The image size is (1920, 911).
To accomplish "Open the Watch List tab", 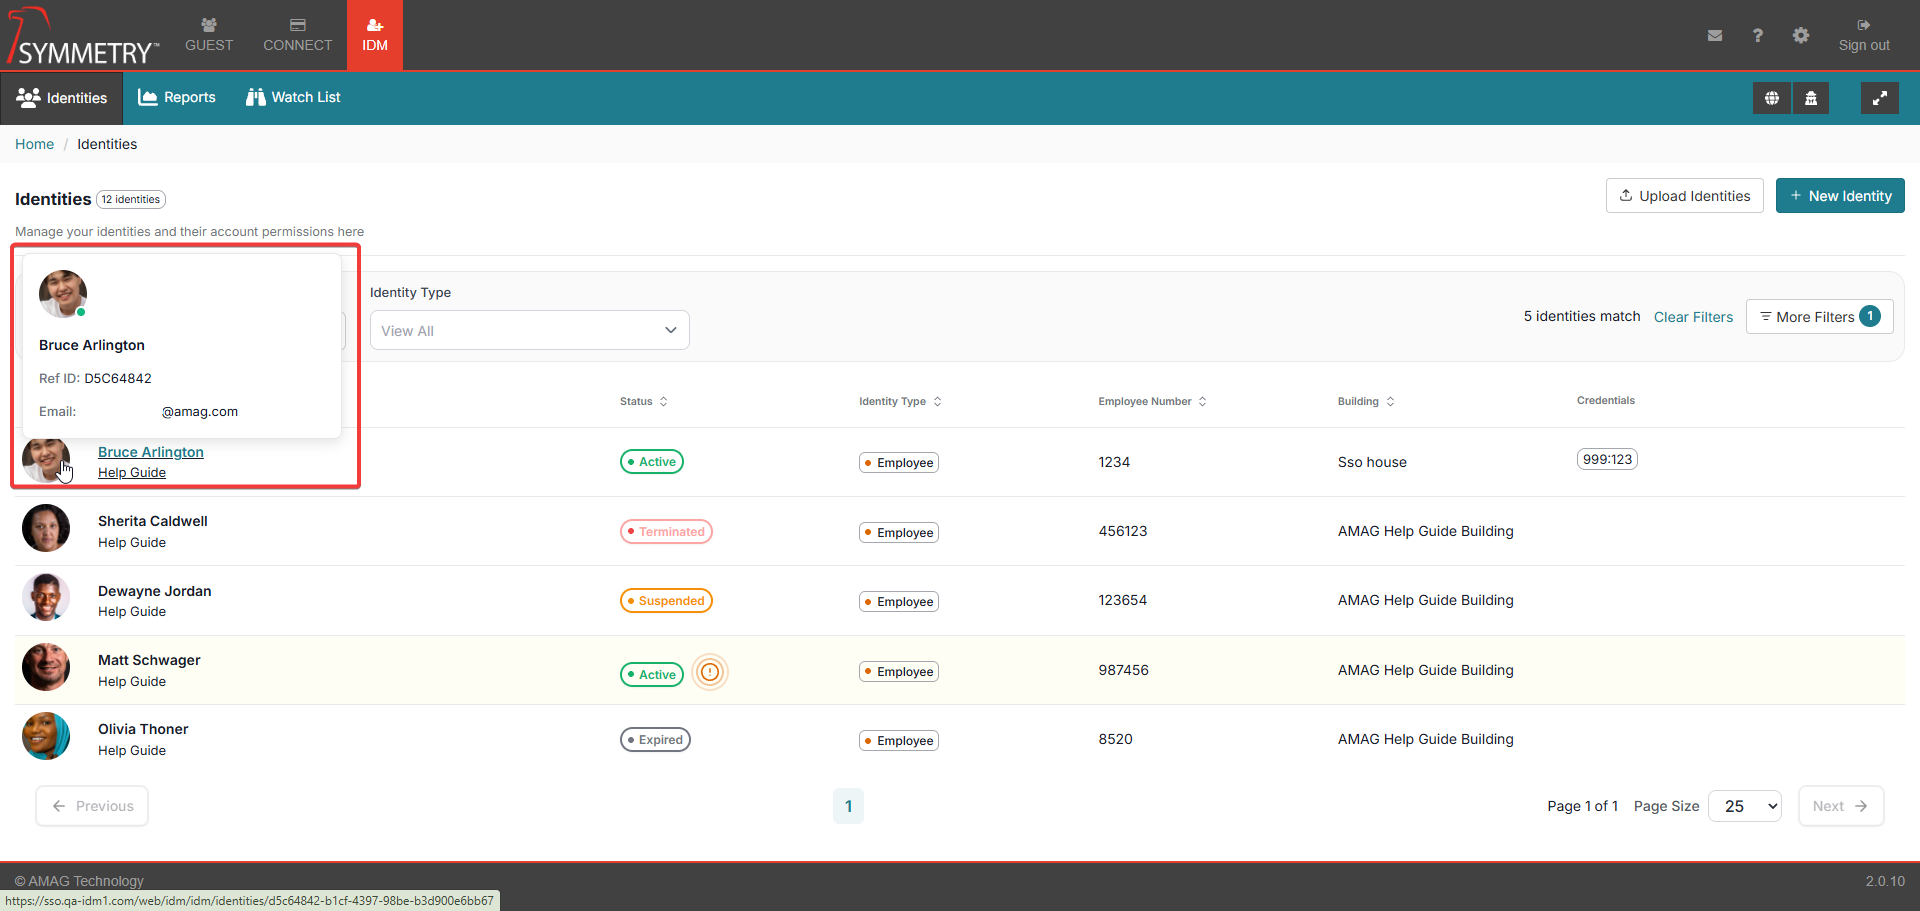I will pos(293,98).
